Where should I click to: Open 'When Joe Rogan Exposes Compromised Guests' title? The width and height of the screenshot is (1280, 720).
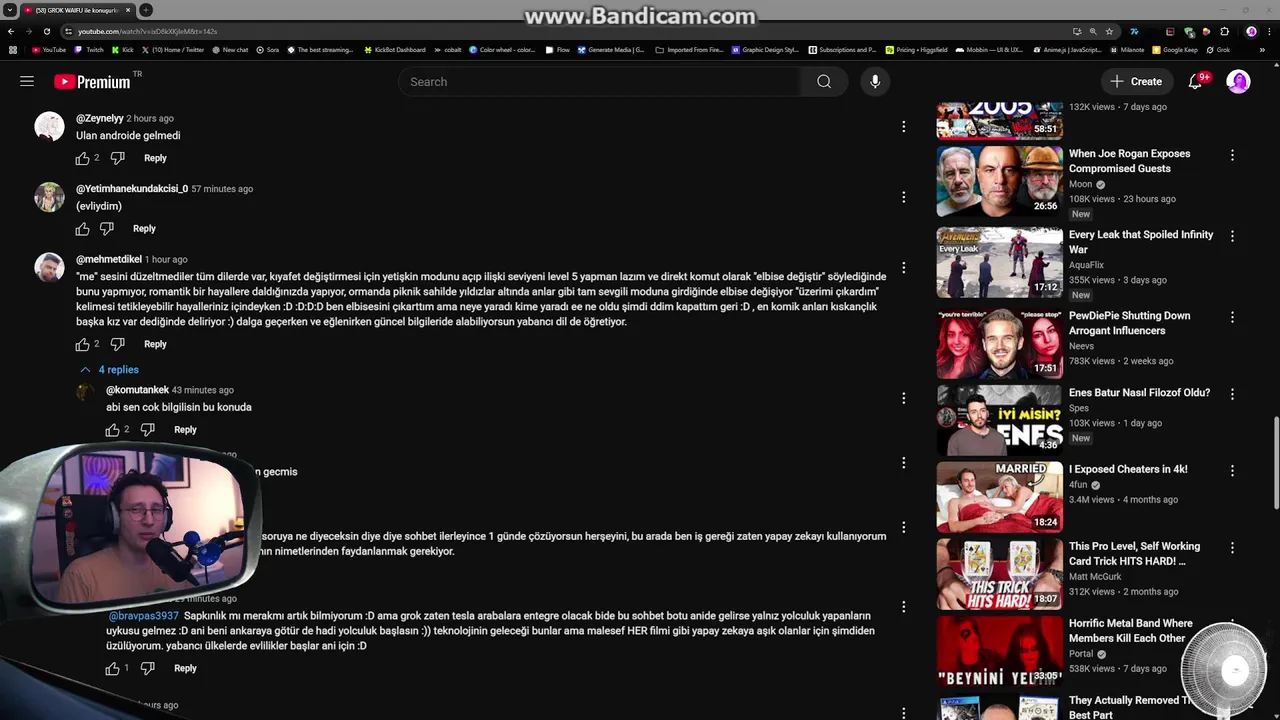[1129, 161]
